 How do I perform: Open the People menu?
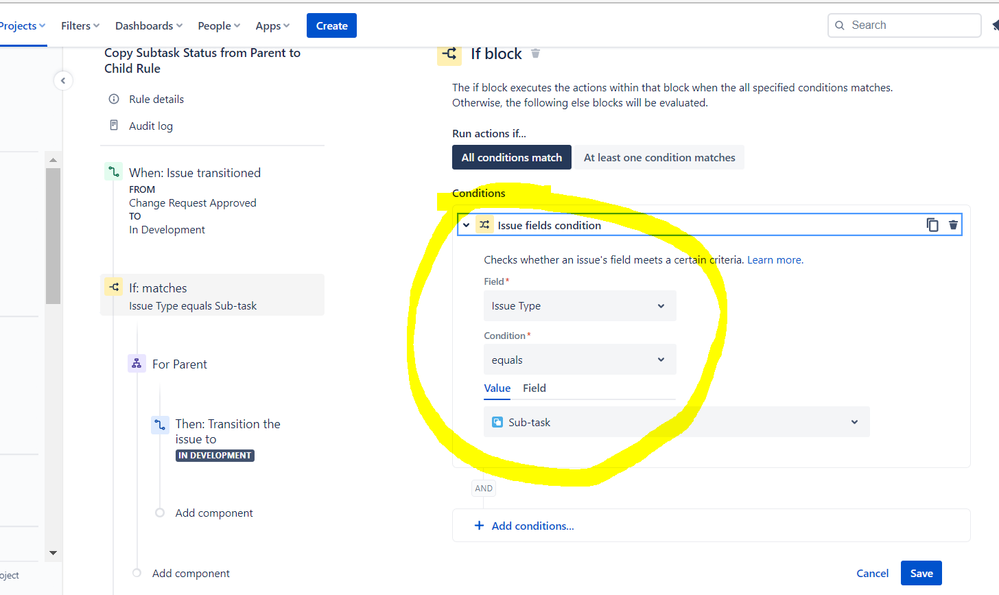(x=219, y=25)
